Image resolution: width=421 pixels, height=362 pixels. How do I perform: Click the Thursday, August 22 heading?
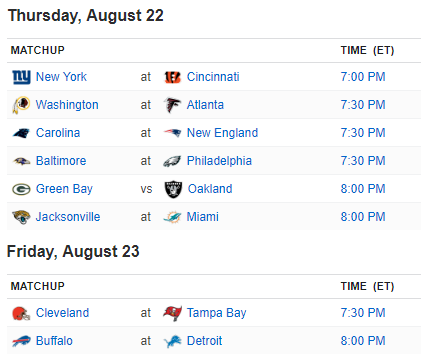[x=86, y=16]
